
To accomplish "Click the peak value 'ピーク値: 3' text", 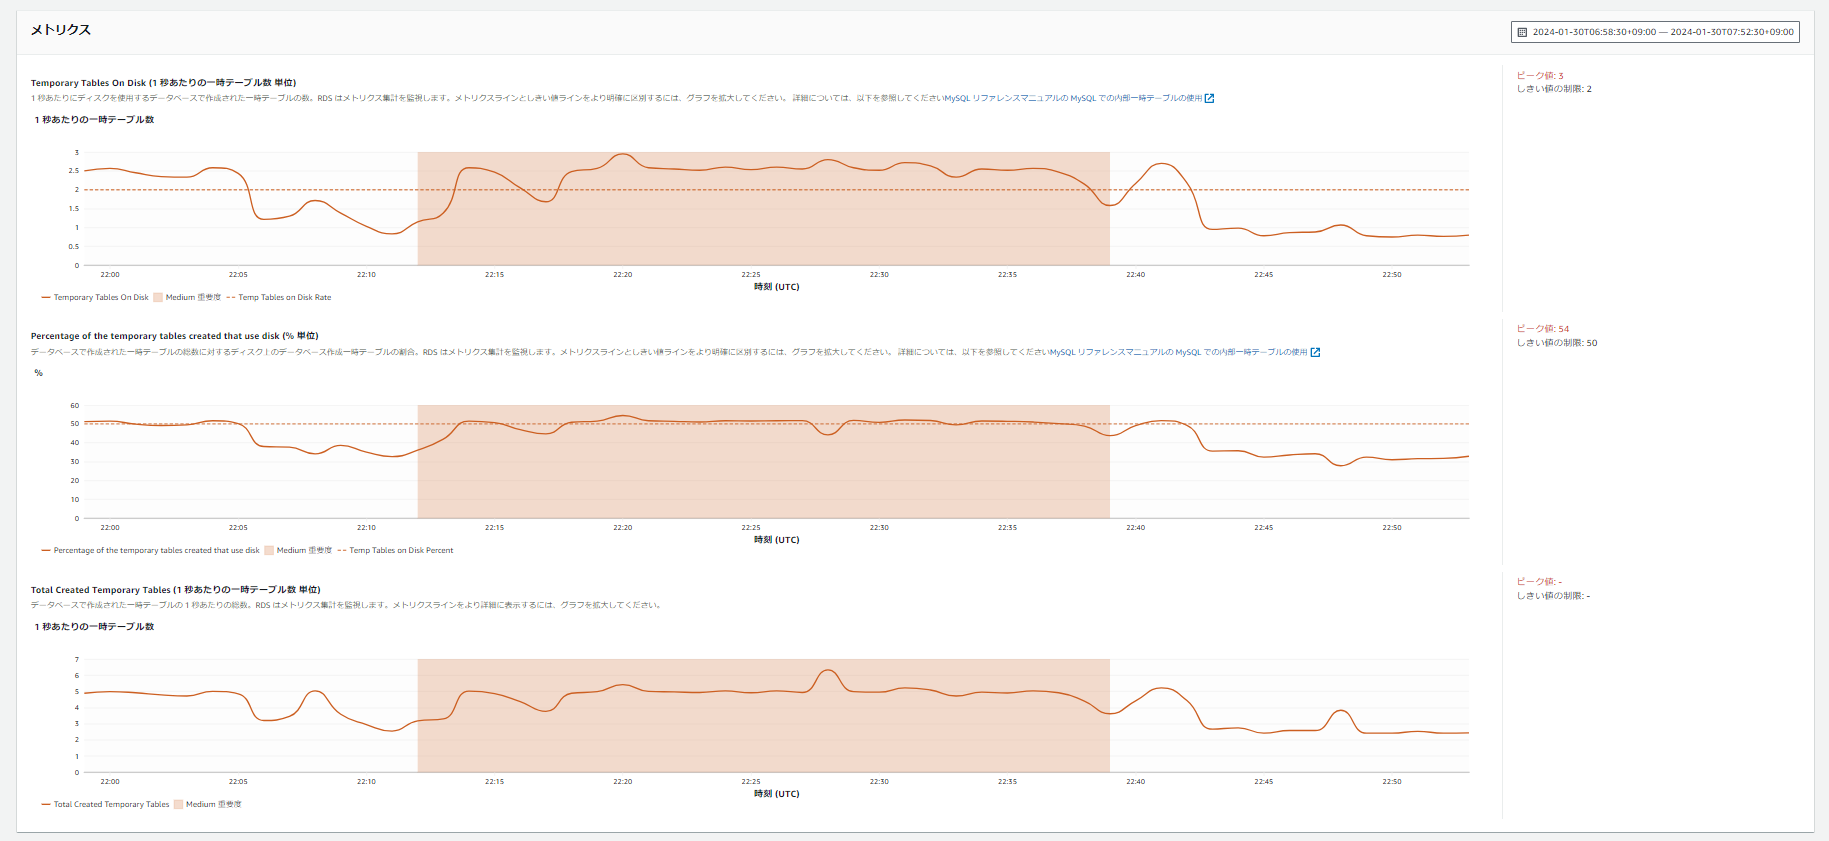I will (1540, 76).
